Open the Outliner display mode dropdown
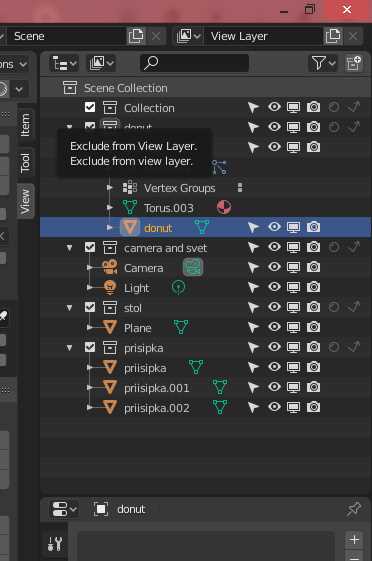This screenshot has width=372, height=561. point(101,64)
